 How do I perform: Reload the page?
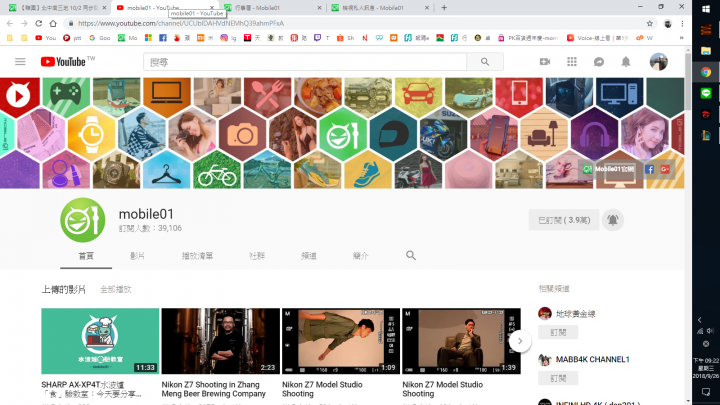click(39, 23)
